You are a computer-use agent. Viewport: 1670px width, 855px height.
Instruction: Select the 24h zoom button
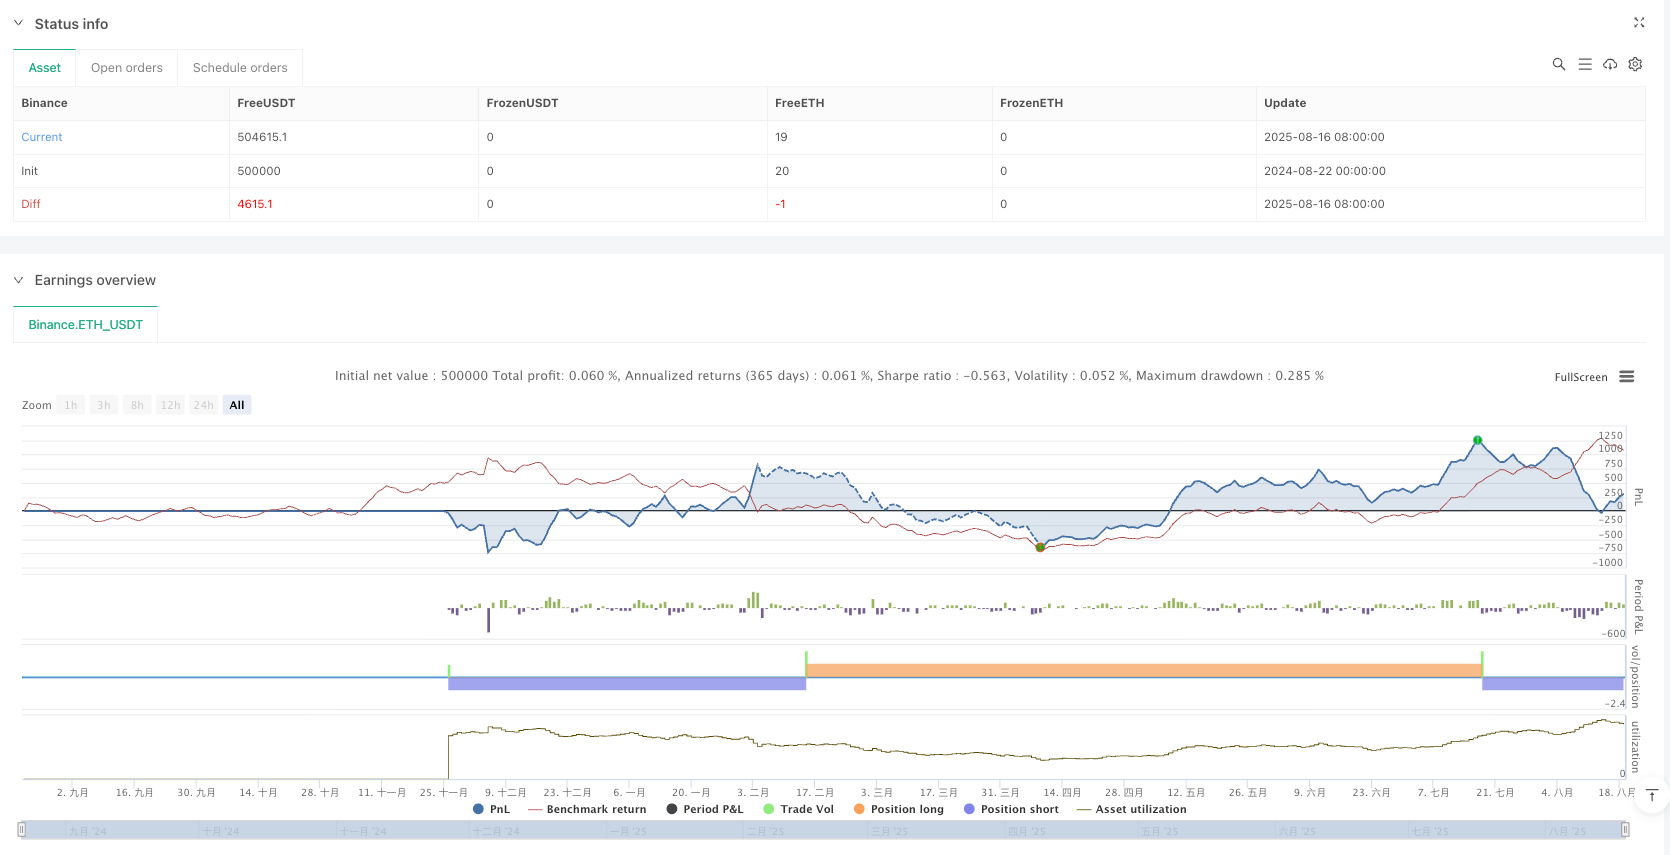pyautogui.click(x=203, y=405)
